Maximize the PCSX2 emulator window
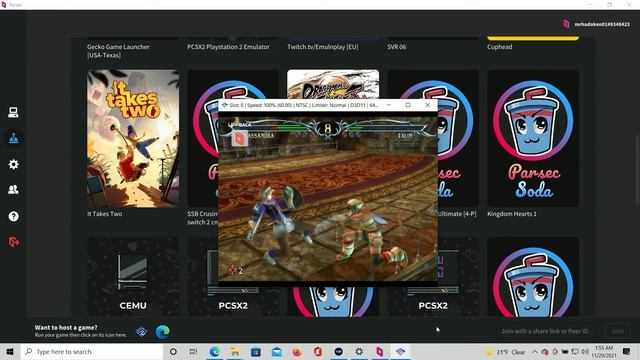Screen dimensions: 640x360 pos(408,105)
